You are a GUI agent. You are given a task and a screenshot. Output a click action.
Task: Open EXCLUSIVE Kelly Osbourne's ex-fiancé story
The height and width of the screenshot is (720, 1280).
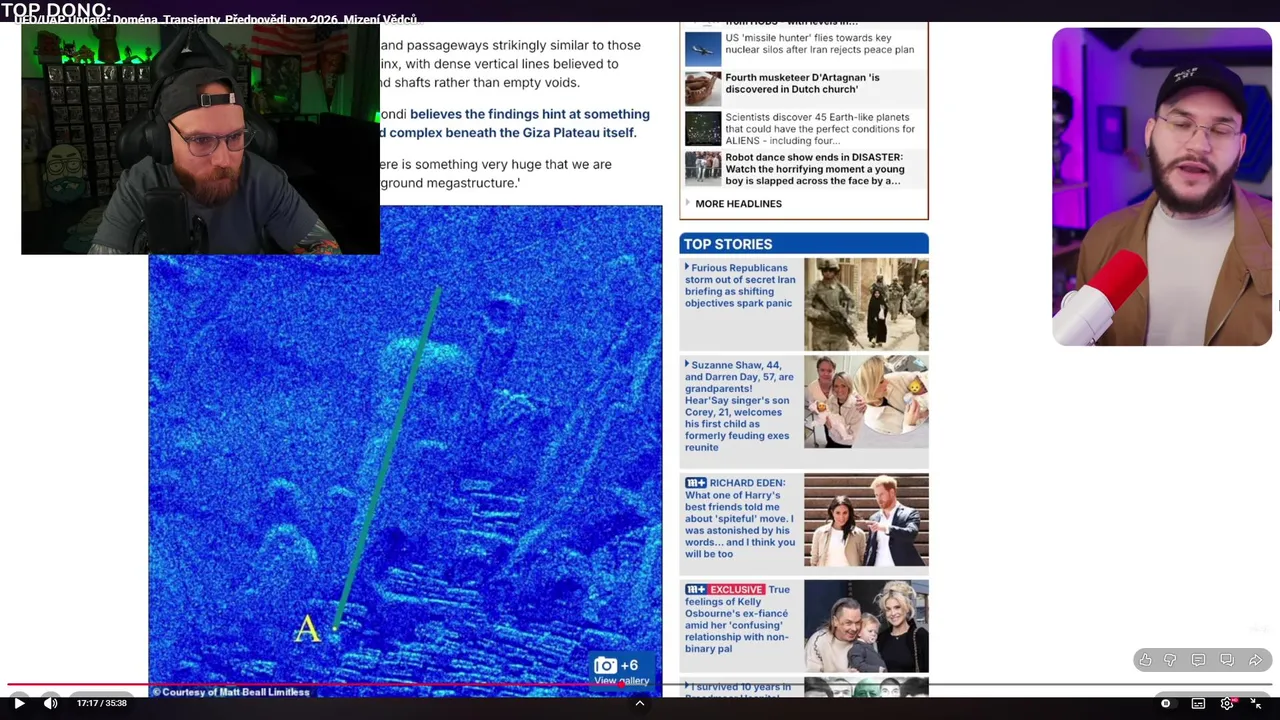pyautogui.click(x=738, y=619)
